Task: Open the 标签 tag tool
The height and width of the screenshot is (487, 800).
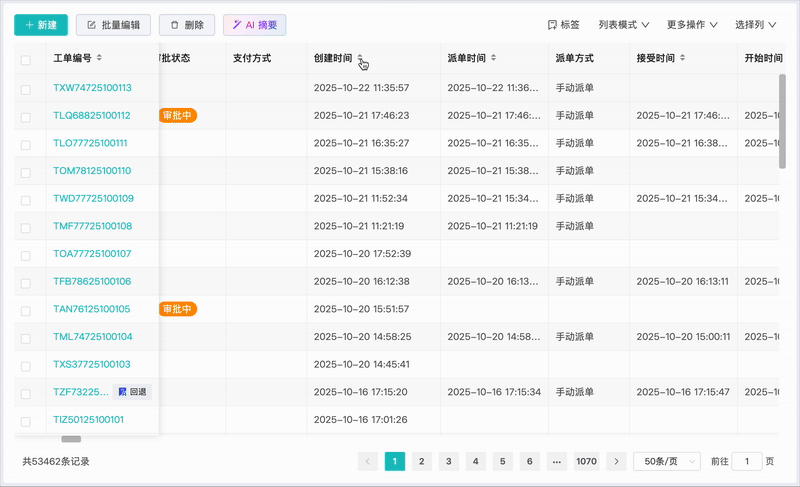Action: [x=563, y=25]
